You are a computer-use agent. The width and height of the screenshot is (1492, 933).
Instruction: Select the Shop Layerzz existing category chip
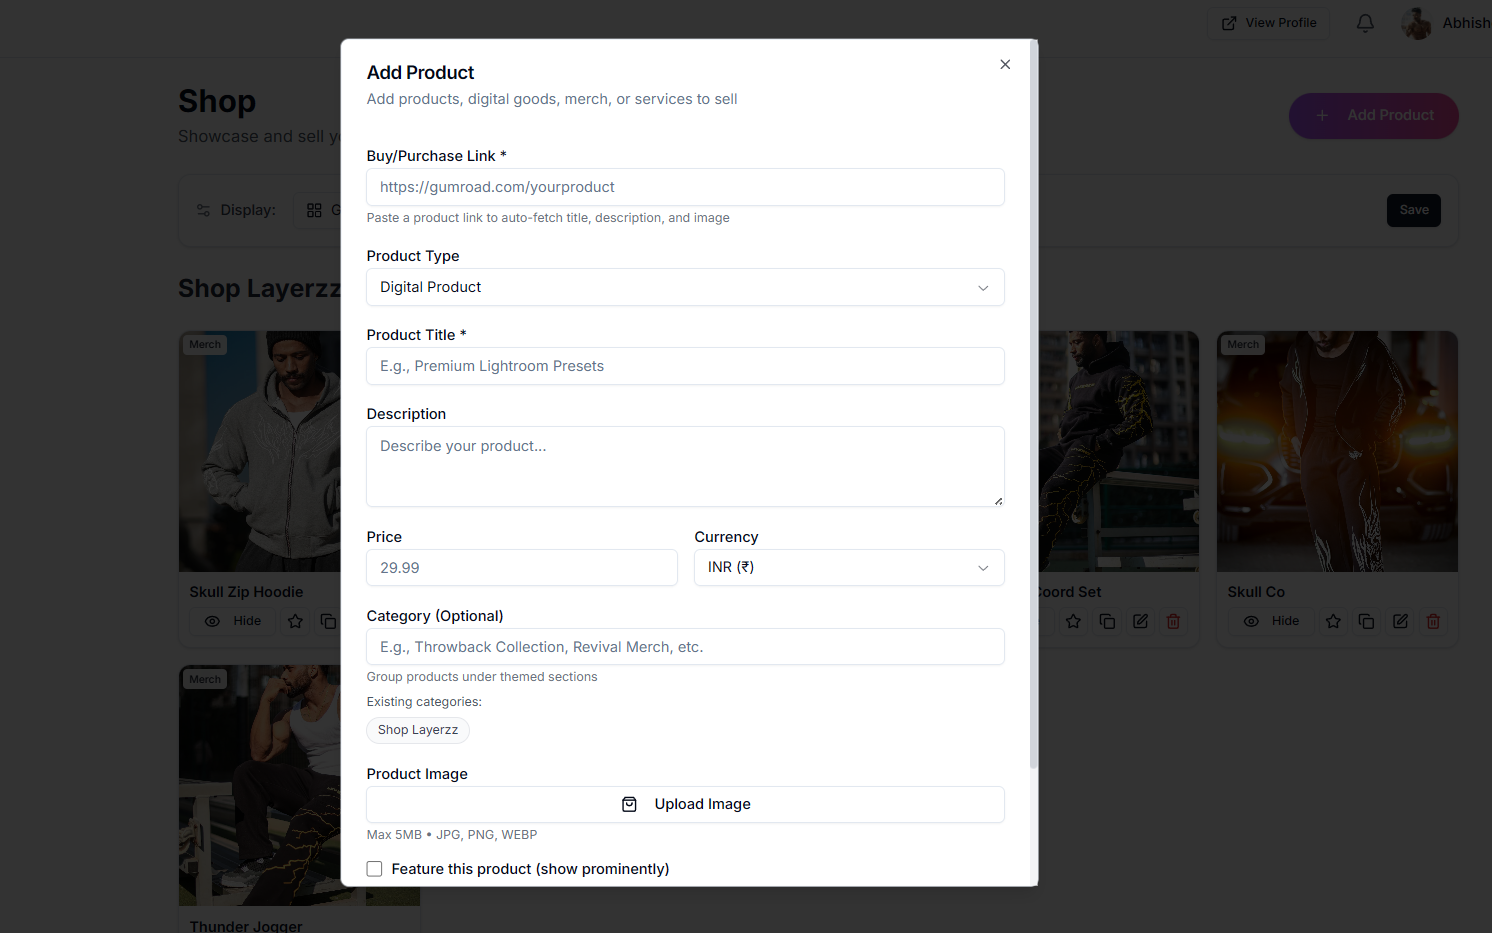tap(418, 730)
